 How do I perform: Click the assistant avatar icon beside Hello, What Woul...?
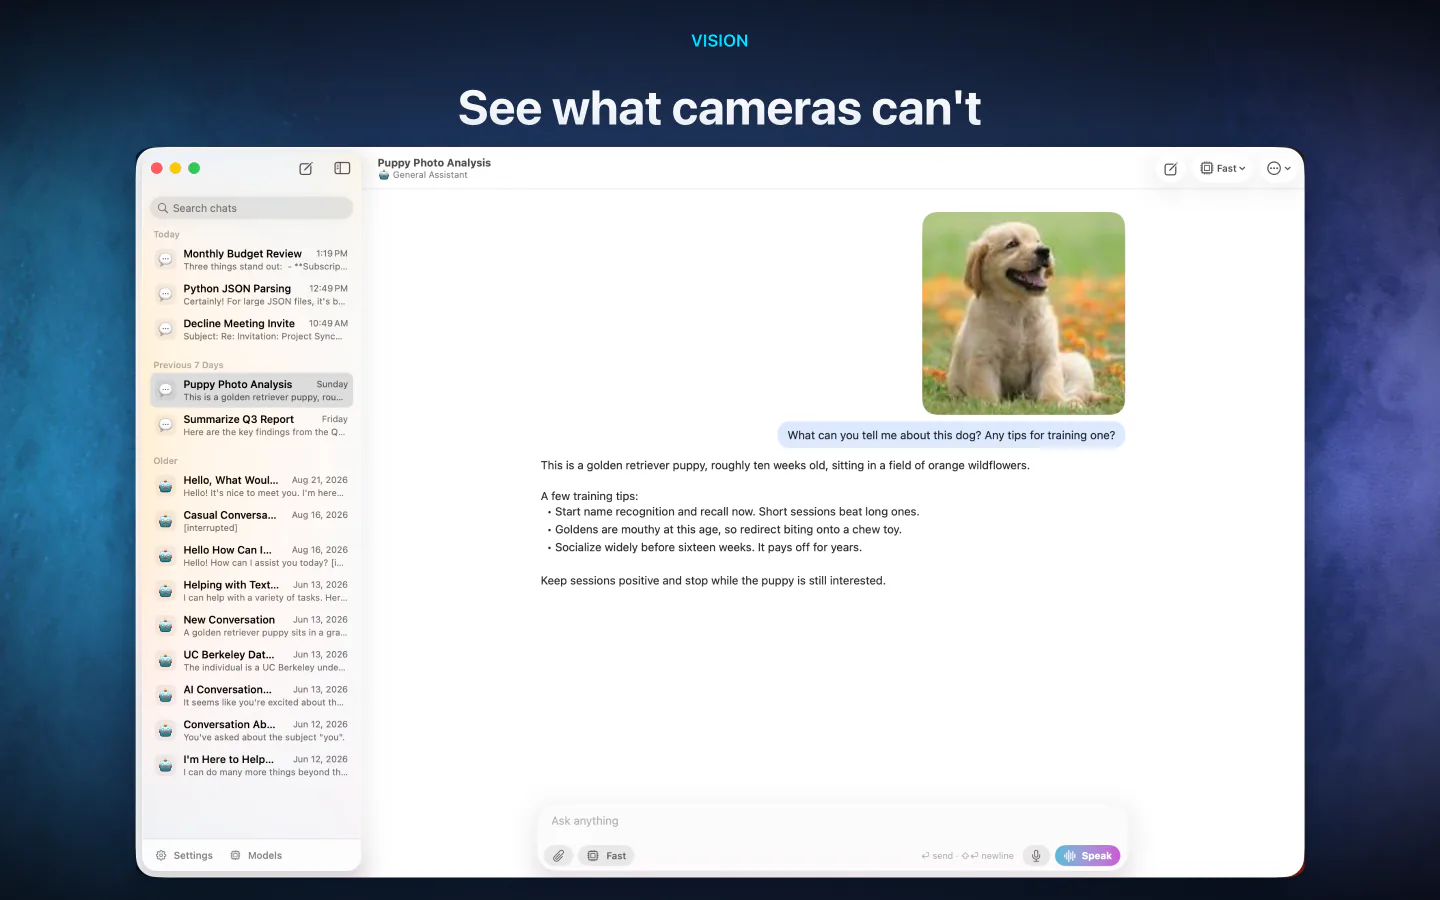(166, 486)
